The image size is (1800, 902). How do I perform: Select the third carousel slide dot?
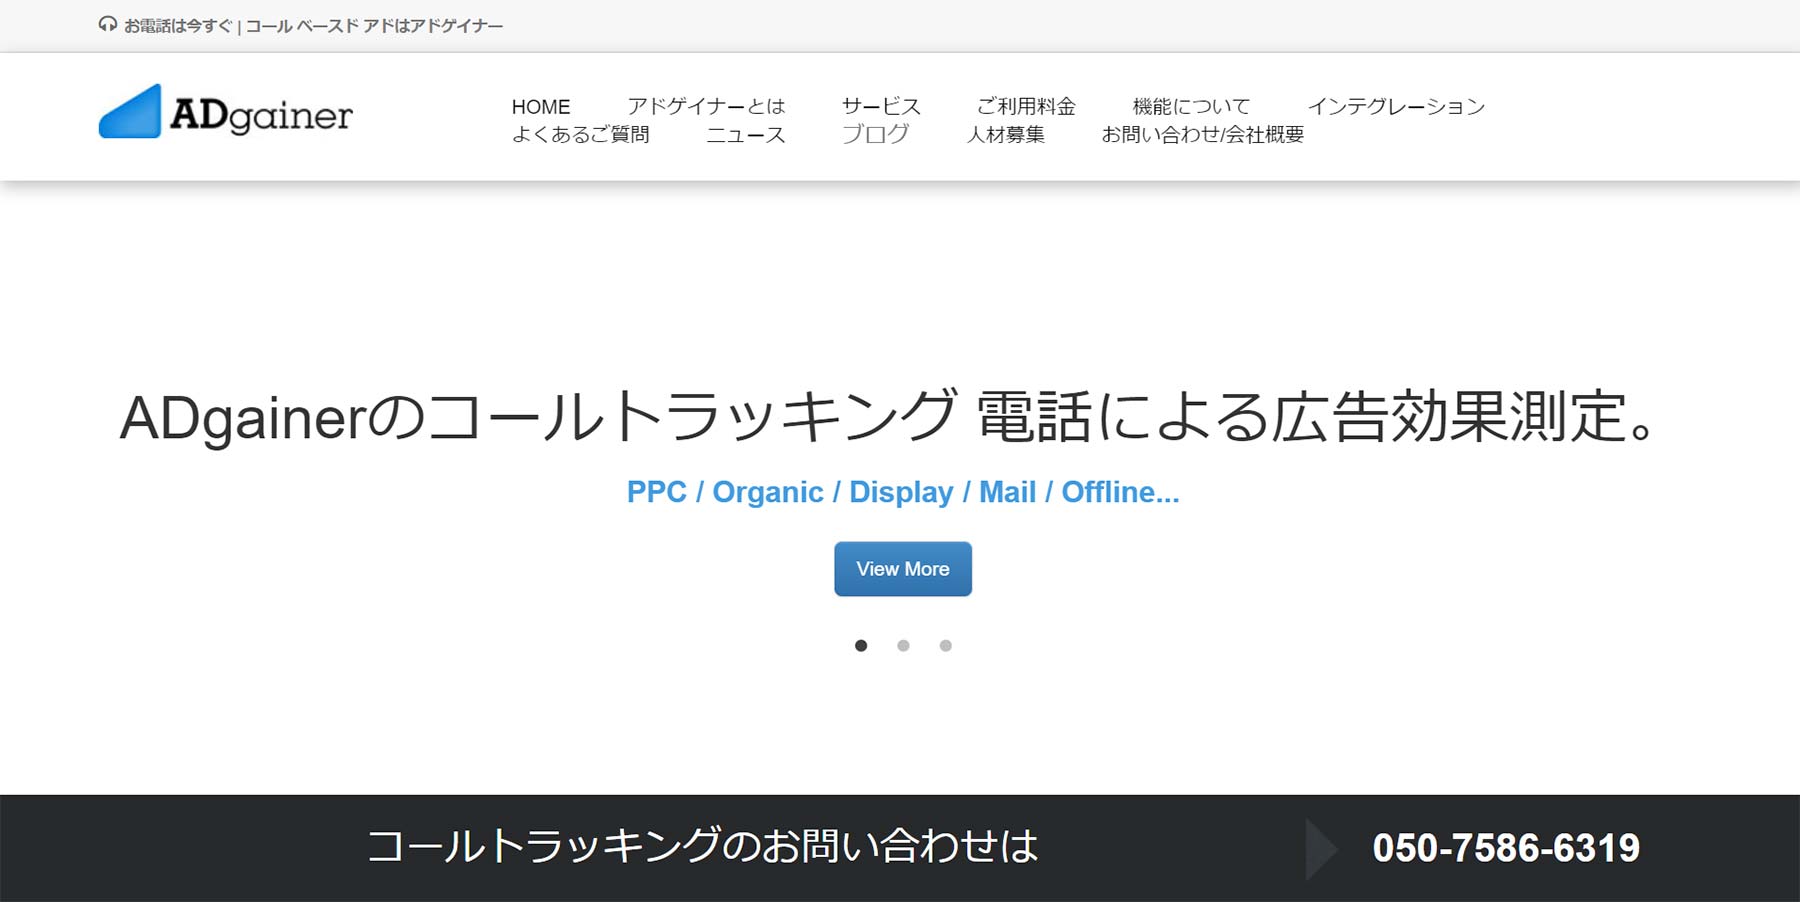[946, 646]
